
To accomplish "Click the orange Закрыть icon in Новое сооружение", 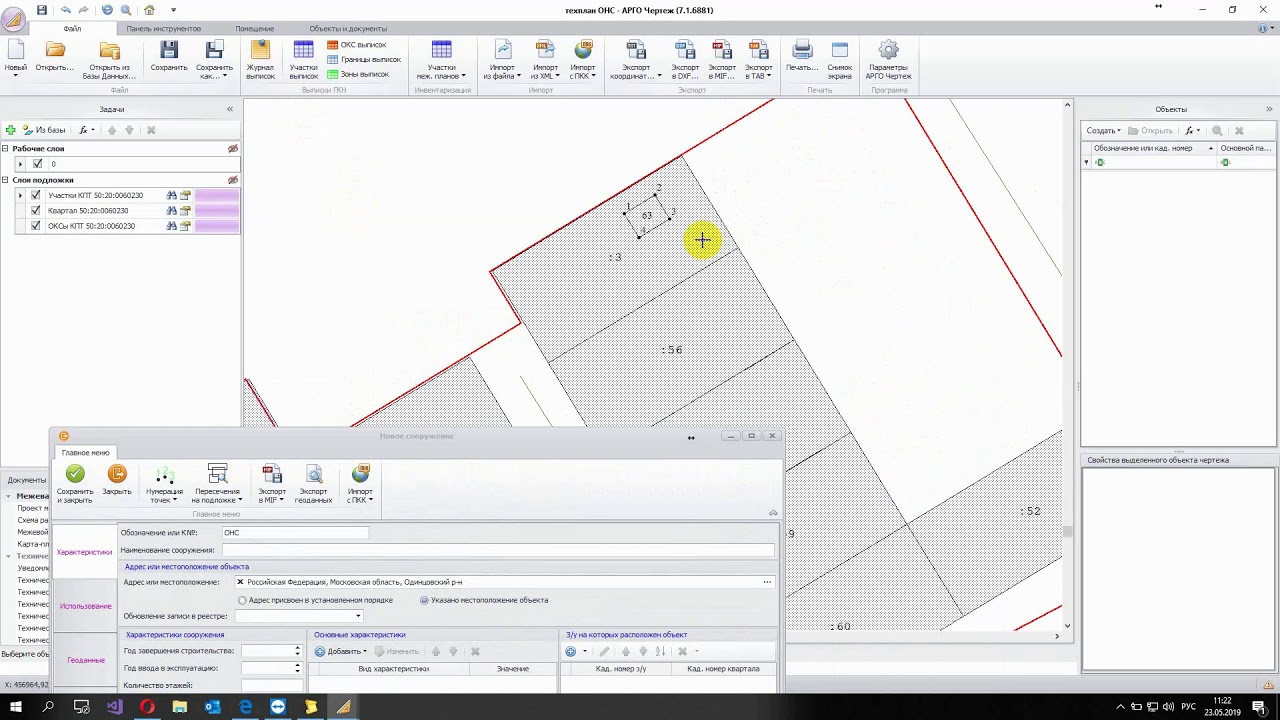I will (117, 474).
